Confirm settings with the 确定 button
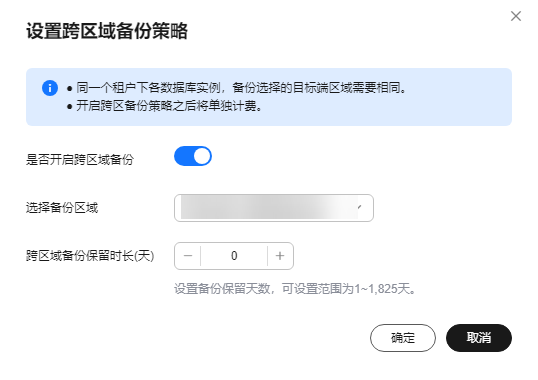538x380 pixels. tap(403, 338)
